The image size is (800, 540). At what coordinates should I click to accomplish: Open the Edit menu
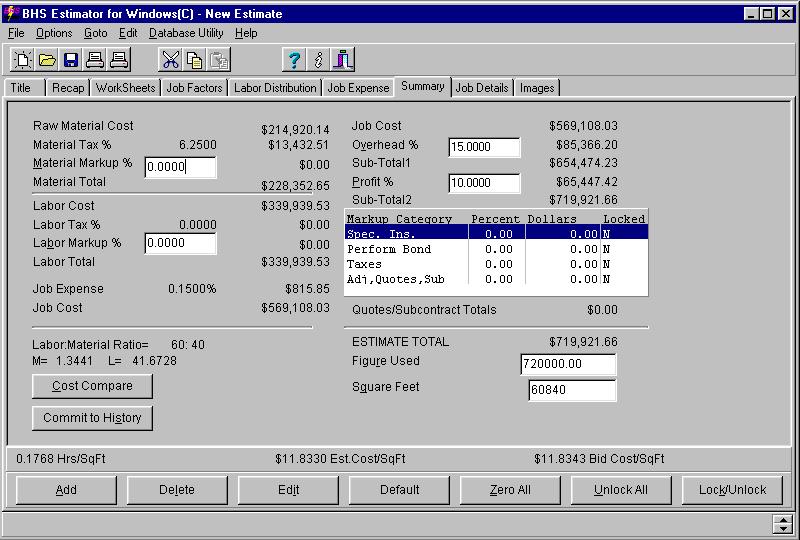point(128,33)
